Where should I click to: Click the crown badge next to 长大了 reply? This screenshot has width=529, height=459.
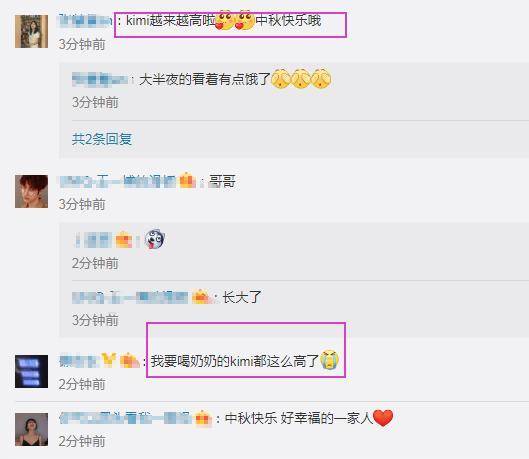201,297
